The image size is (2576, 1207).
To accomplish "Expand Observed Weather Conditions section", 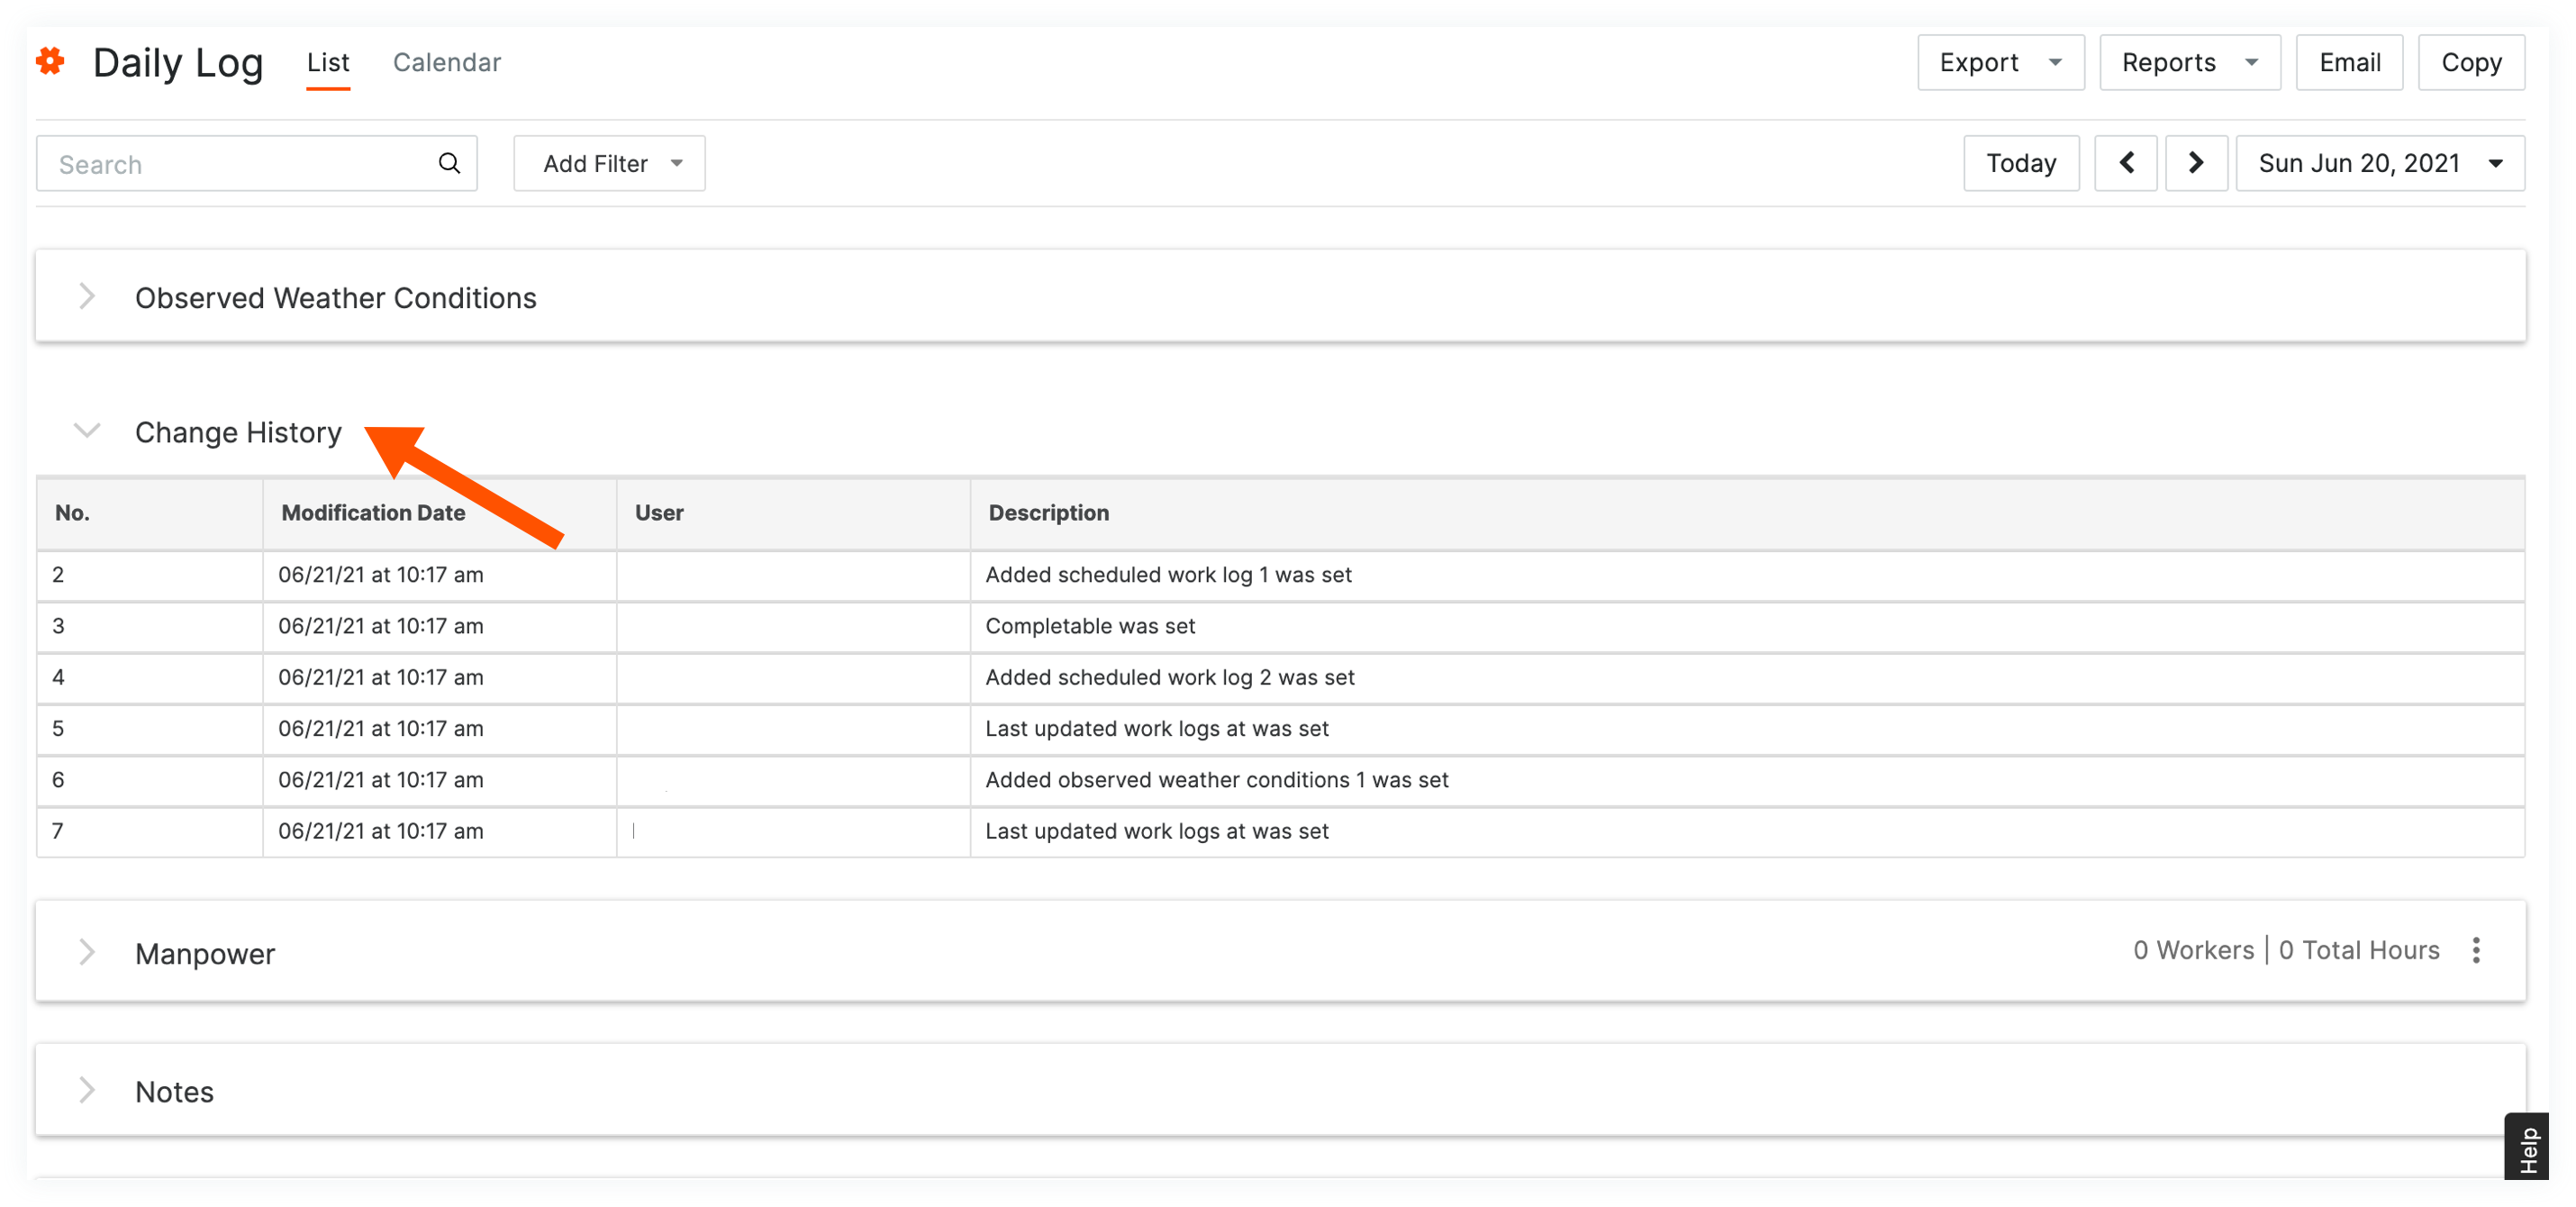I will (87, 297).
